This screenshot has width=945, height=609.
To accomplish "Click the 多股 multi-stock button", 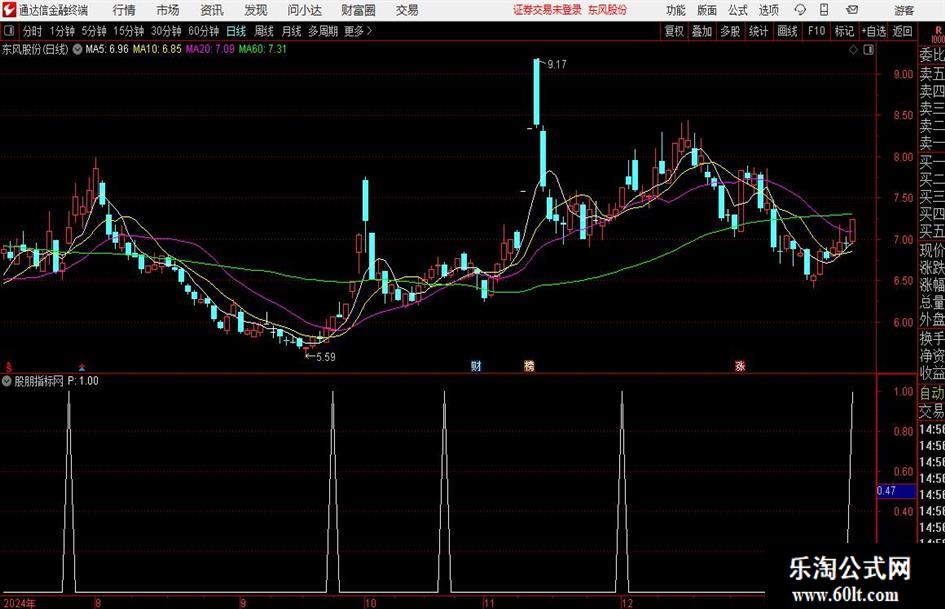I will click(x=730, y=31).
